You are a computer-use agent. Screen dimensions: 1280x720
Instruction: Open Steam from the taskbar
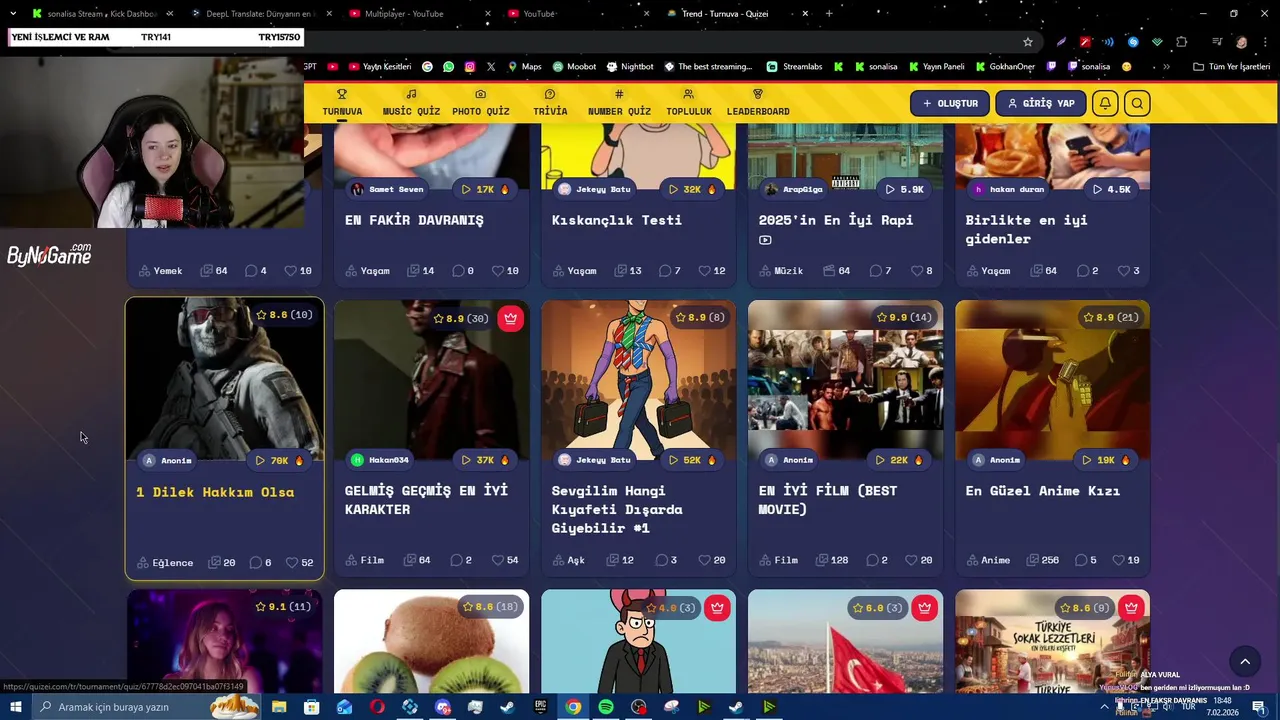(508, 707)
